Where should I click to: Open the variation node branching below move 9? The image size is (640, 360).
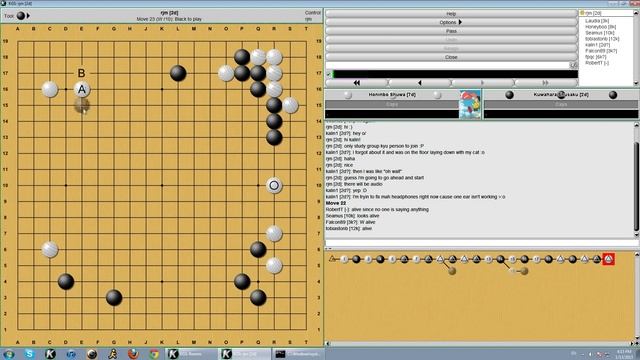452,271
